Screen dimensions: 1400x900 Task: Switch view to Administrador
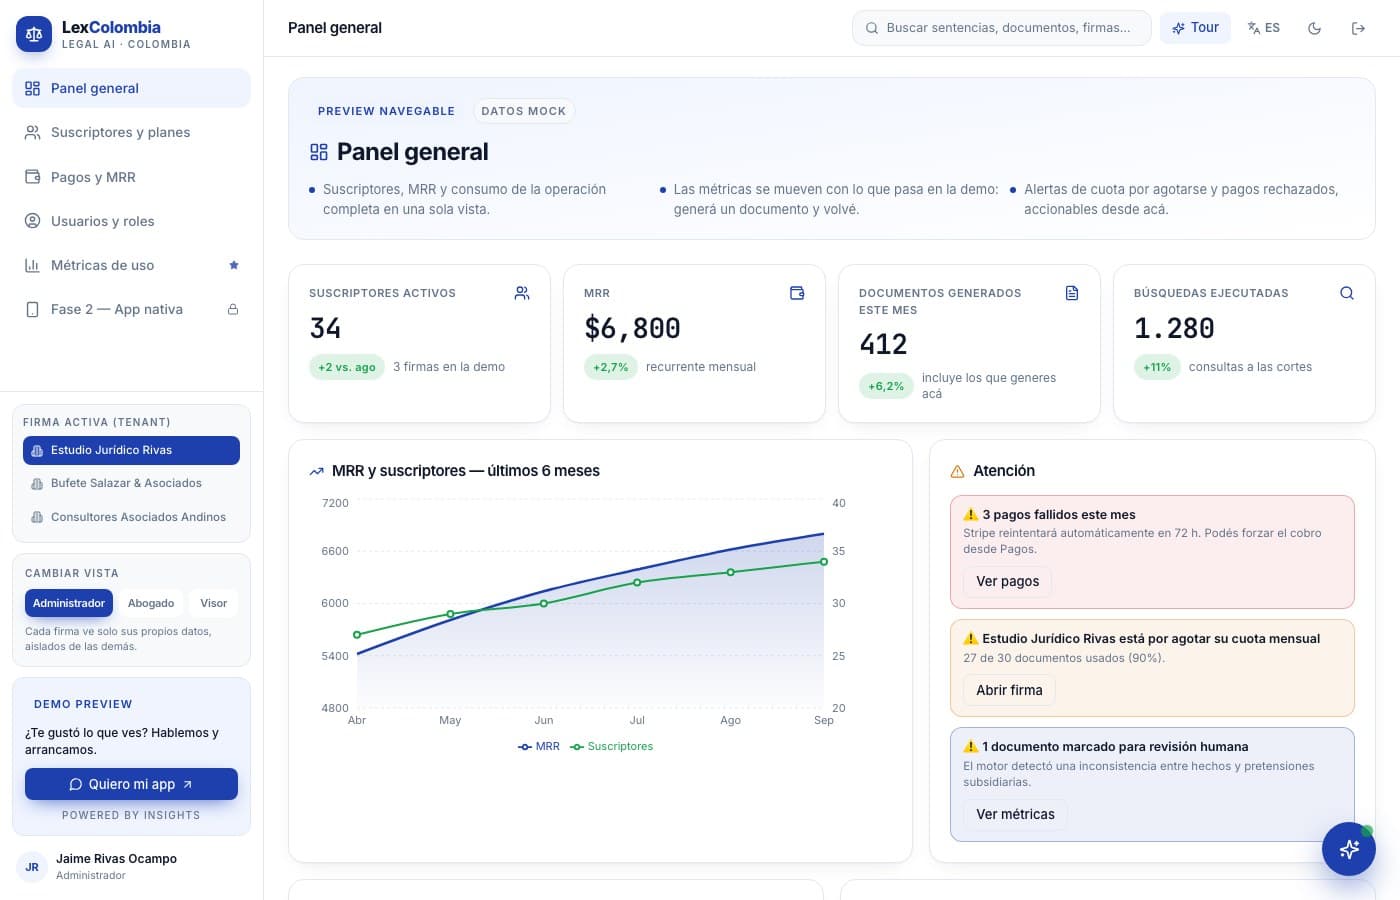(x=69, y=603)
